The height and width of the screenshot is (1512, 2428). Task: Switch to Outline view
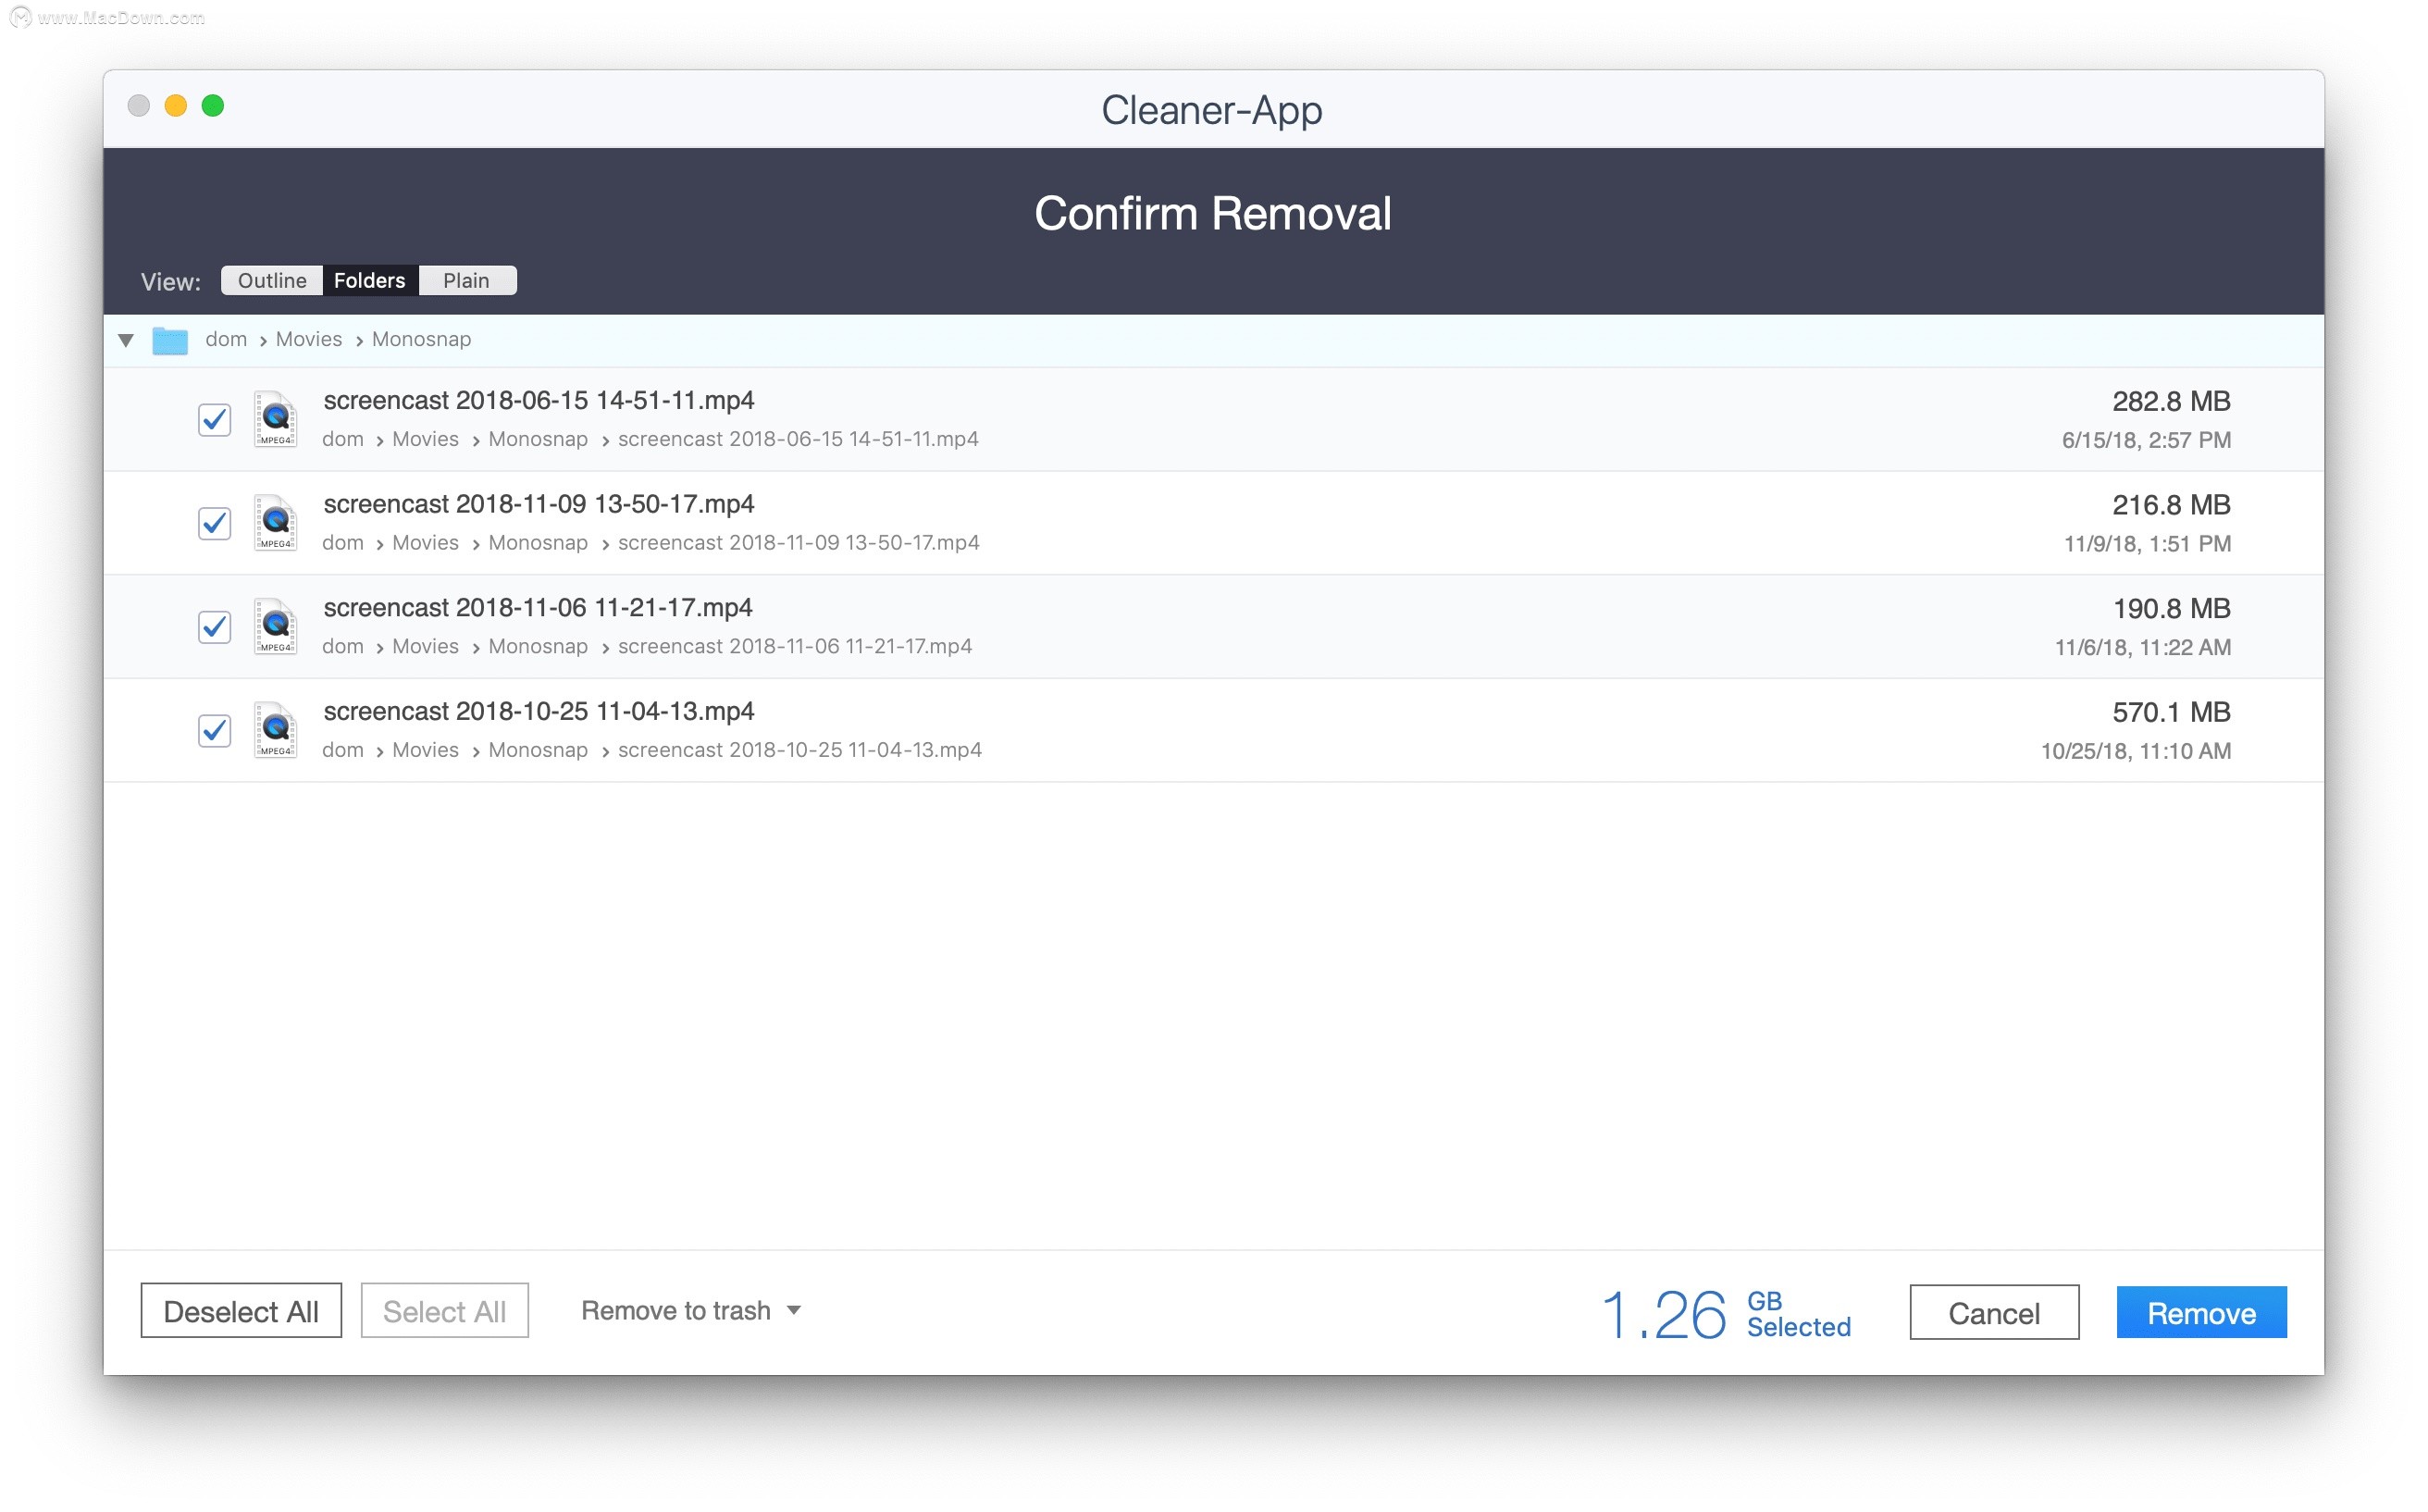coord(272,281)
